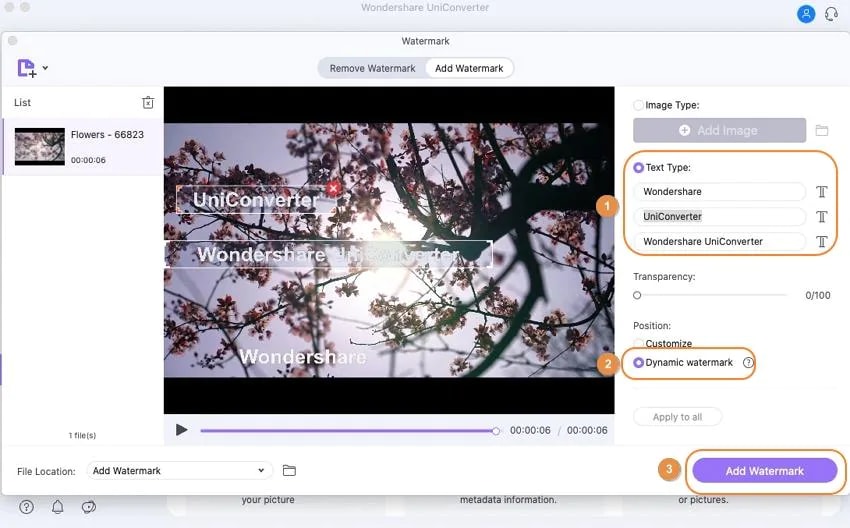This screenshot has width=850, height=528.
Task: Click Dynamic watermark help question icon
Action: click(748, 363)
